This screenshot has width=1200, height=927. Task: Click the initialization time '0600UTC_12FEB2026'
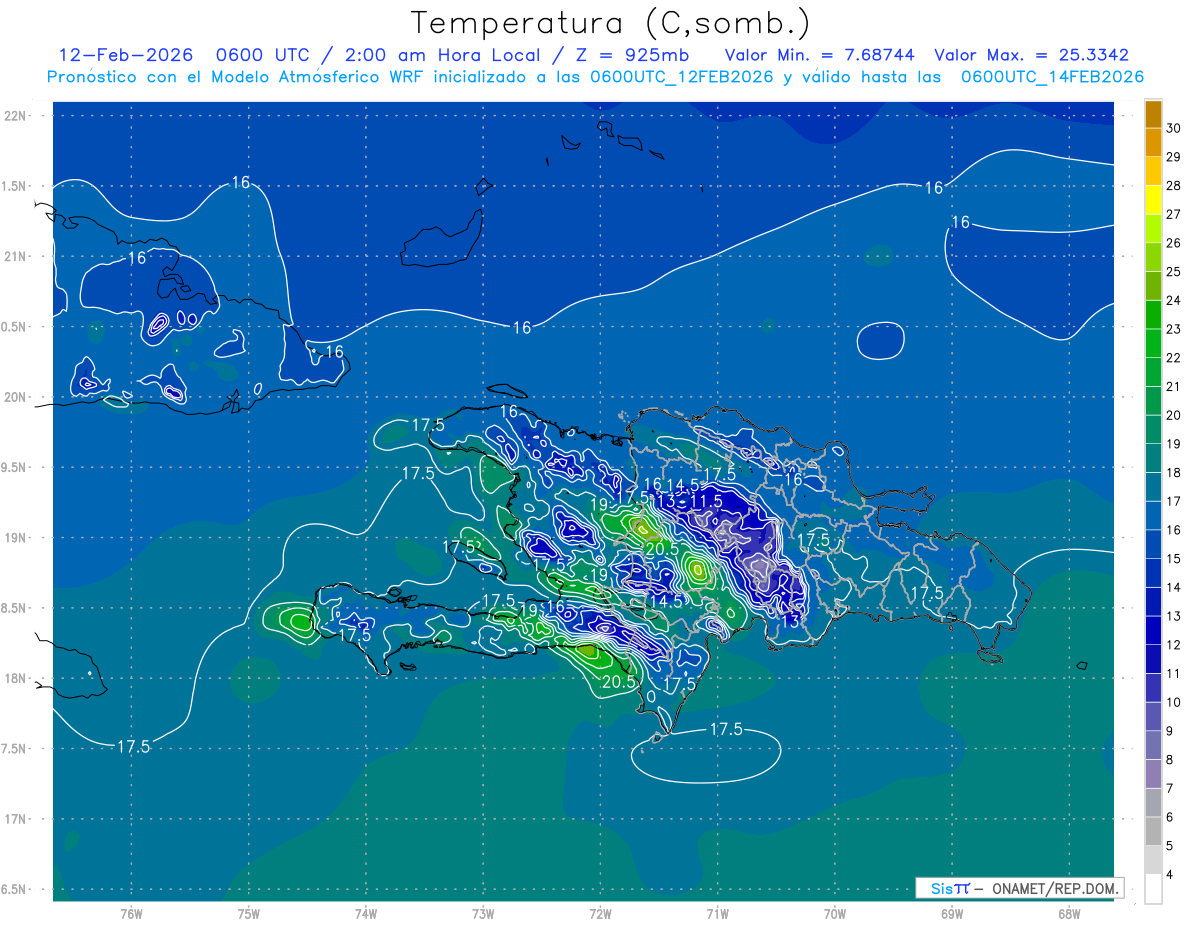[x=682, y=77]
